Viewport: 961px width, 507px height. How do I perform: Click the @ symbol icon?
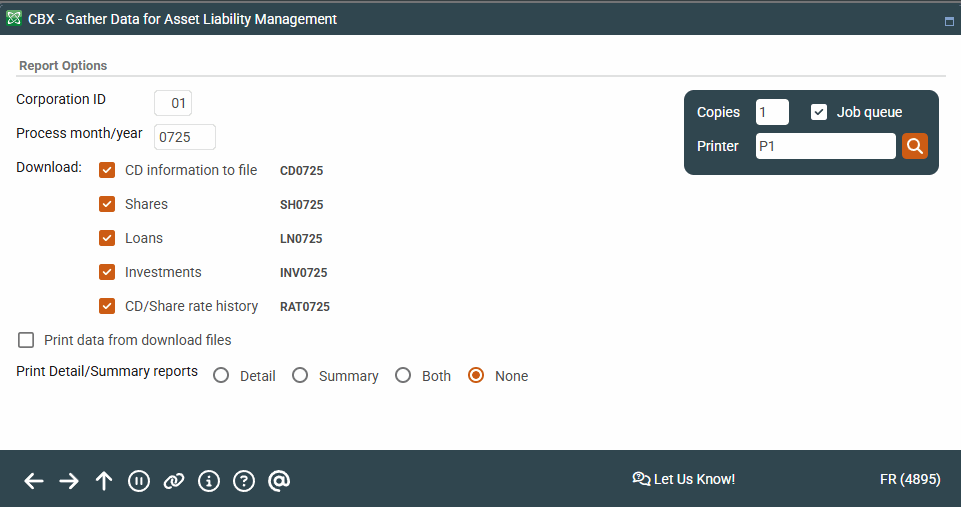click(279, 481)
